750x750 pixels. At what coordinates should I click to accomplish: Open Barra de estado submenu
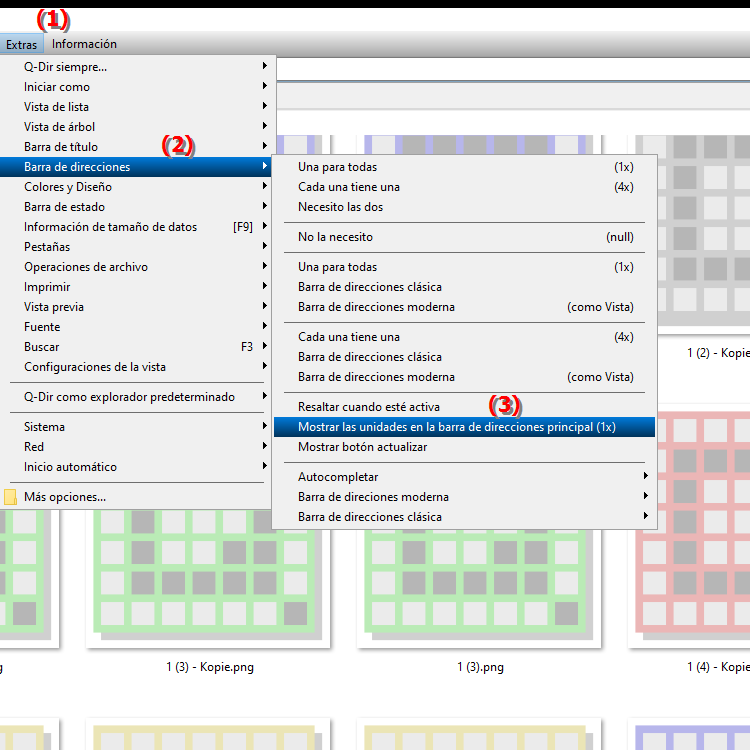[x=136, y=207]
